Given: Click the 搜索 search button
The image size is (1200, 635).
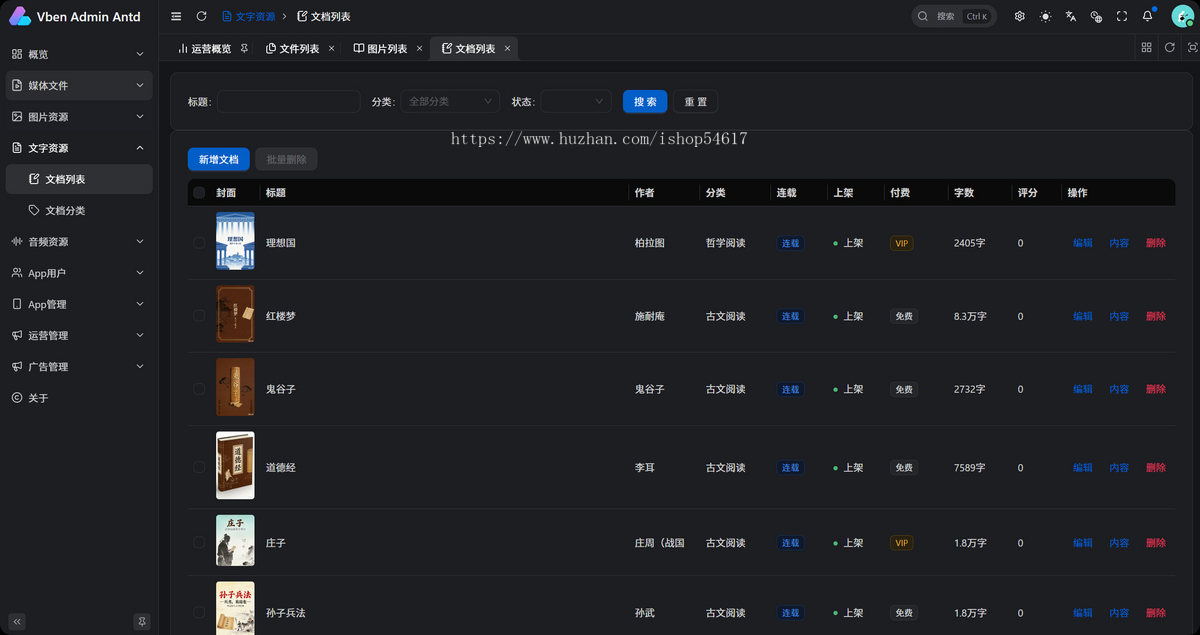Looking at the screenshot, I should pos(645,101).
